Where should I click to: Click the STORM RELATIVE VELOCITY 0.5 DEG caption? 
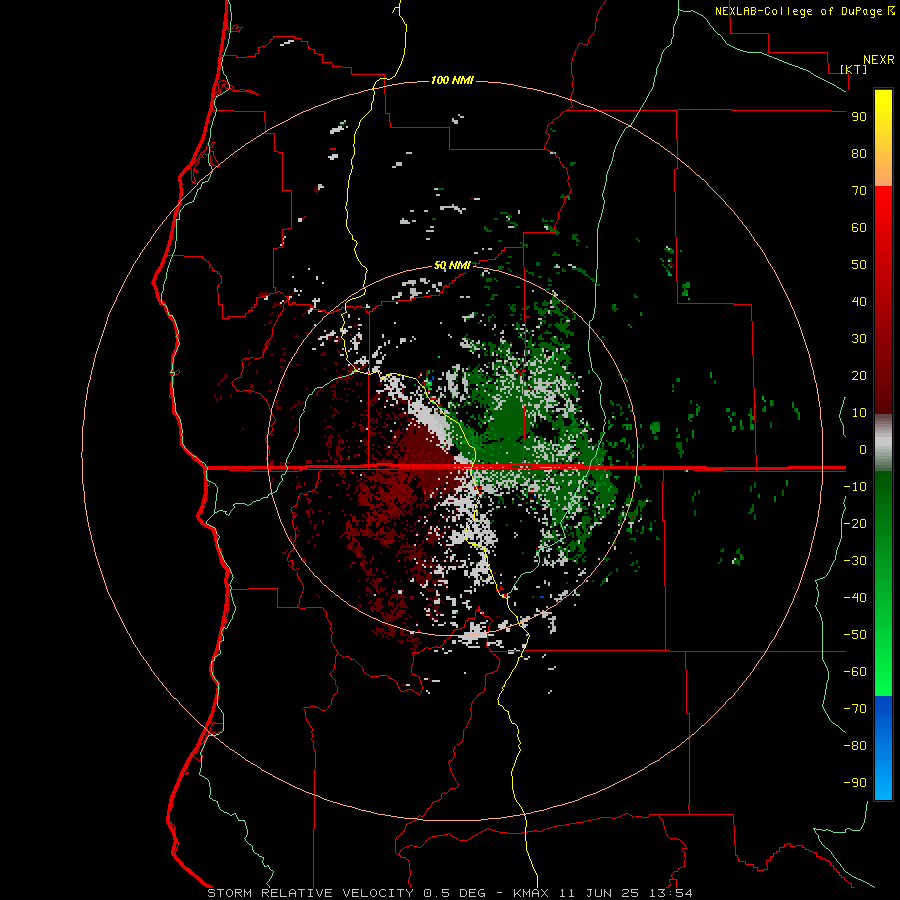tap(346, 893)
